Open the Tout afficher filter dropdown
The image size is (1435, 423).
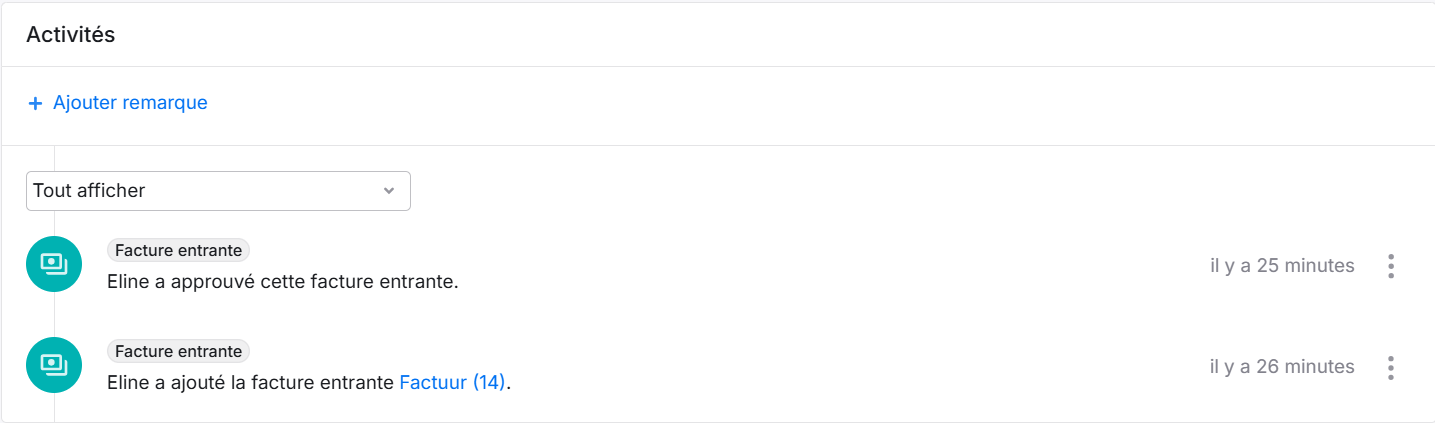point(218,191)
